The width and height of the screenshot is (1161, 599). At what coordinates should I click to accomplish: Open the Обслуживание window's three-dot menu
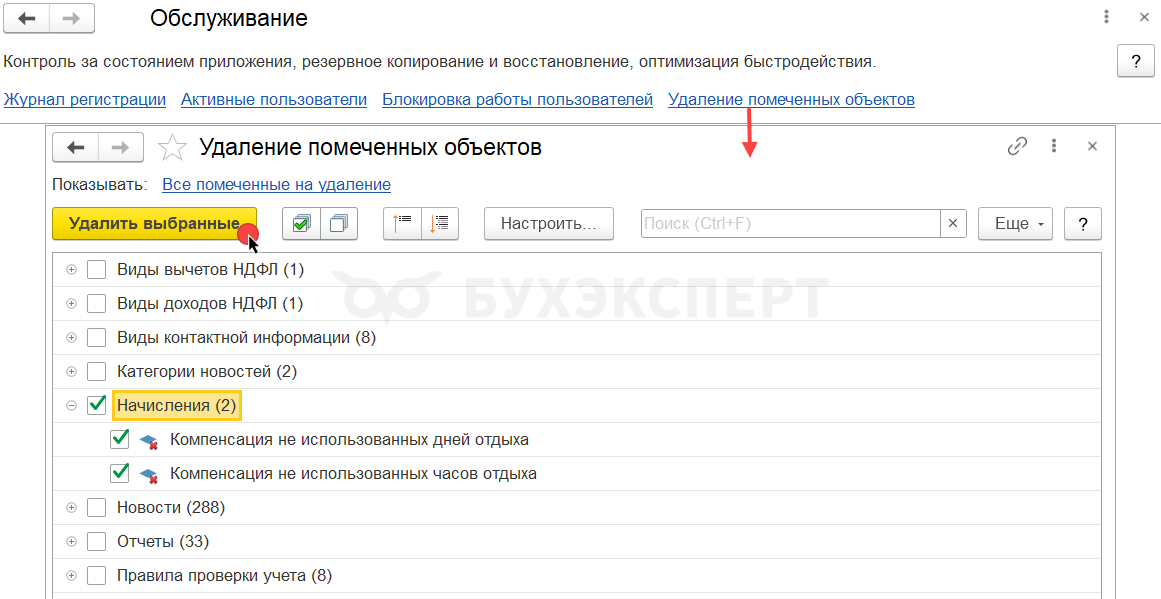1106,17
